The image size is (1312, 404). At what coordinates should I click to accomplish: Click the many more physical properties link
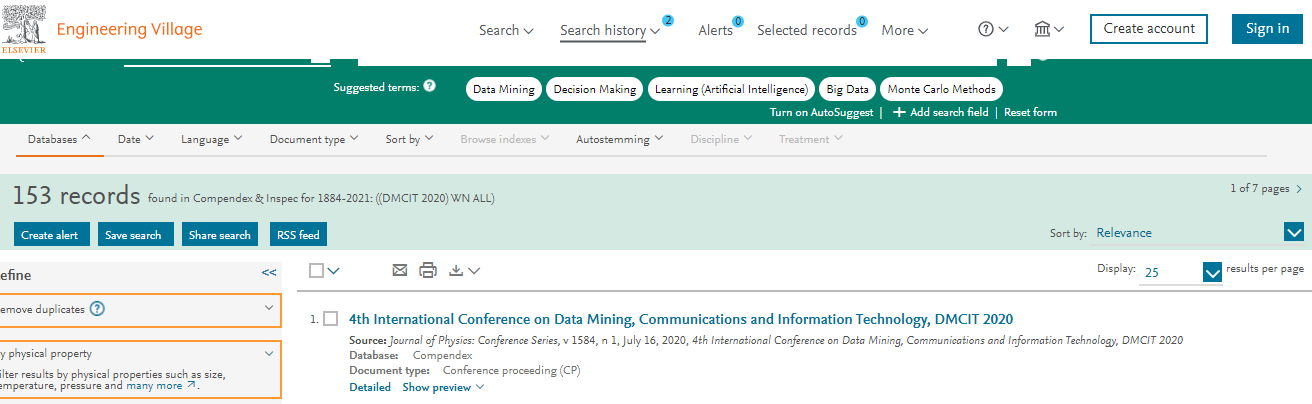coord(154,385)
